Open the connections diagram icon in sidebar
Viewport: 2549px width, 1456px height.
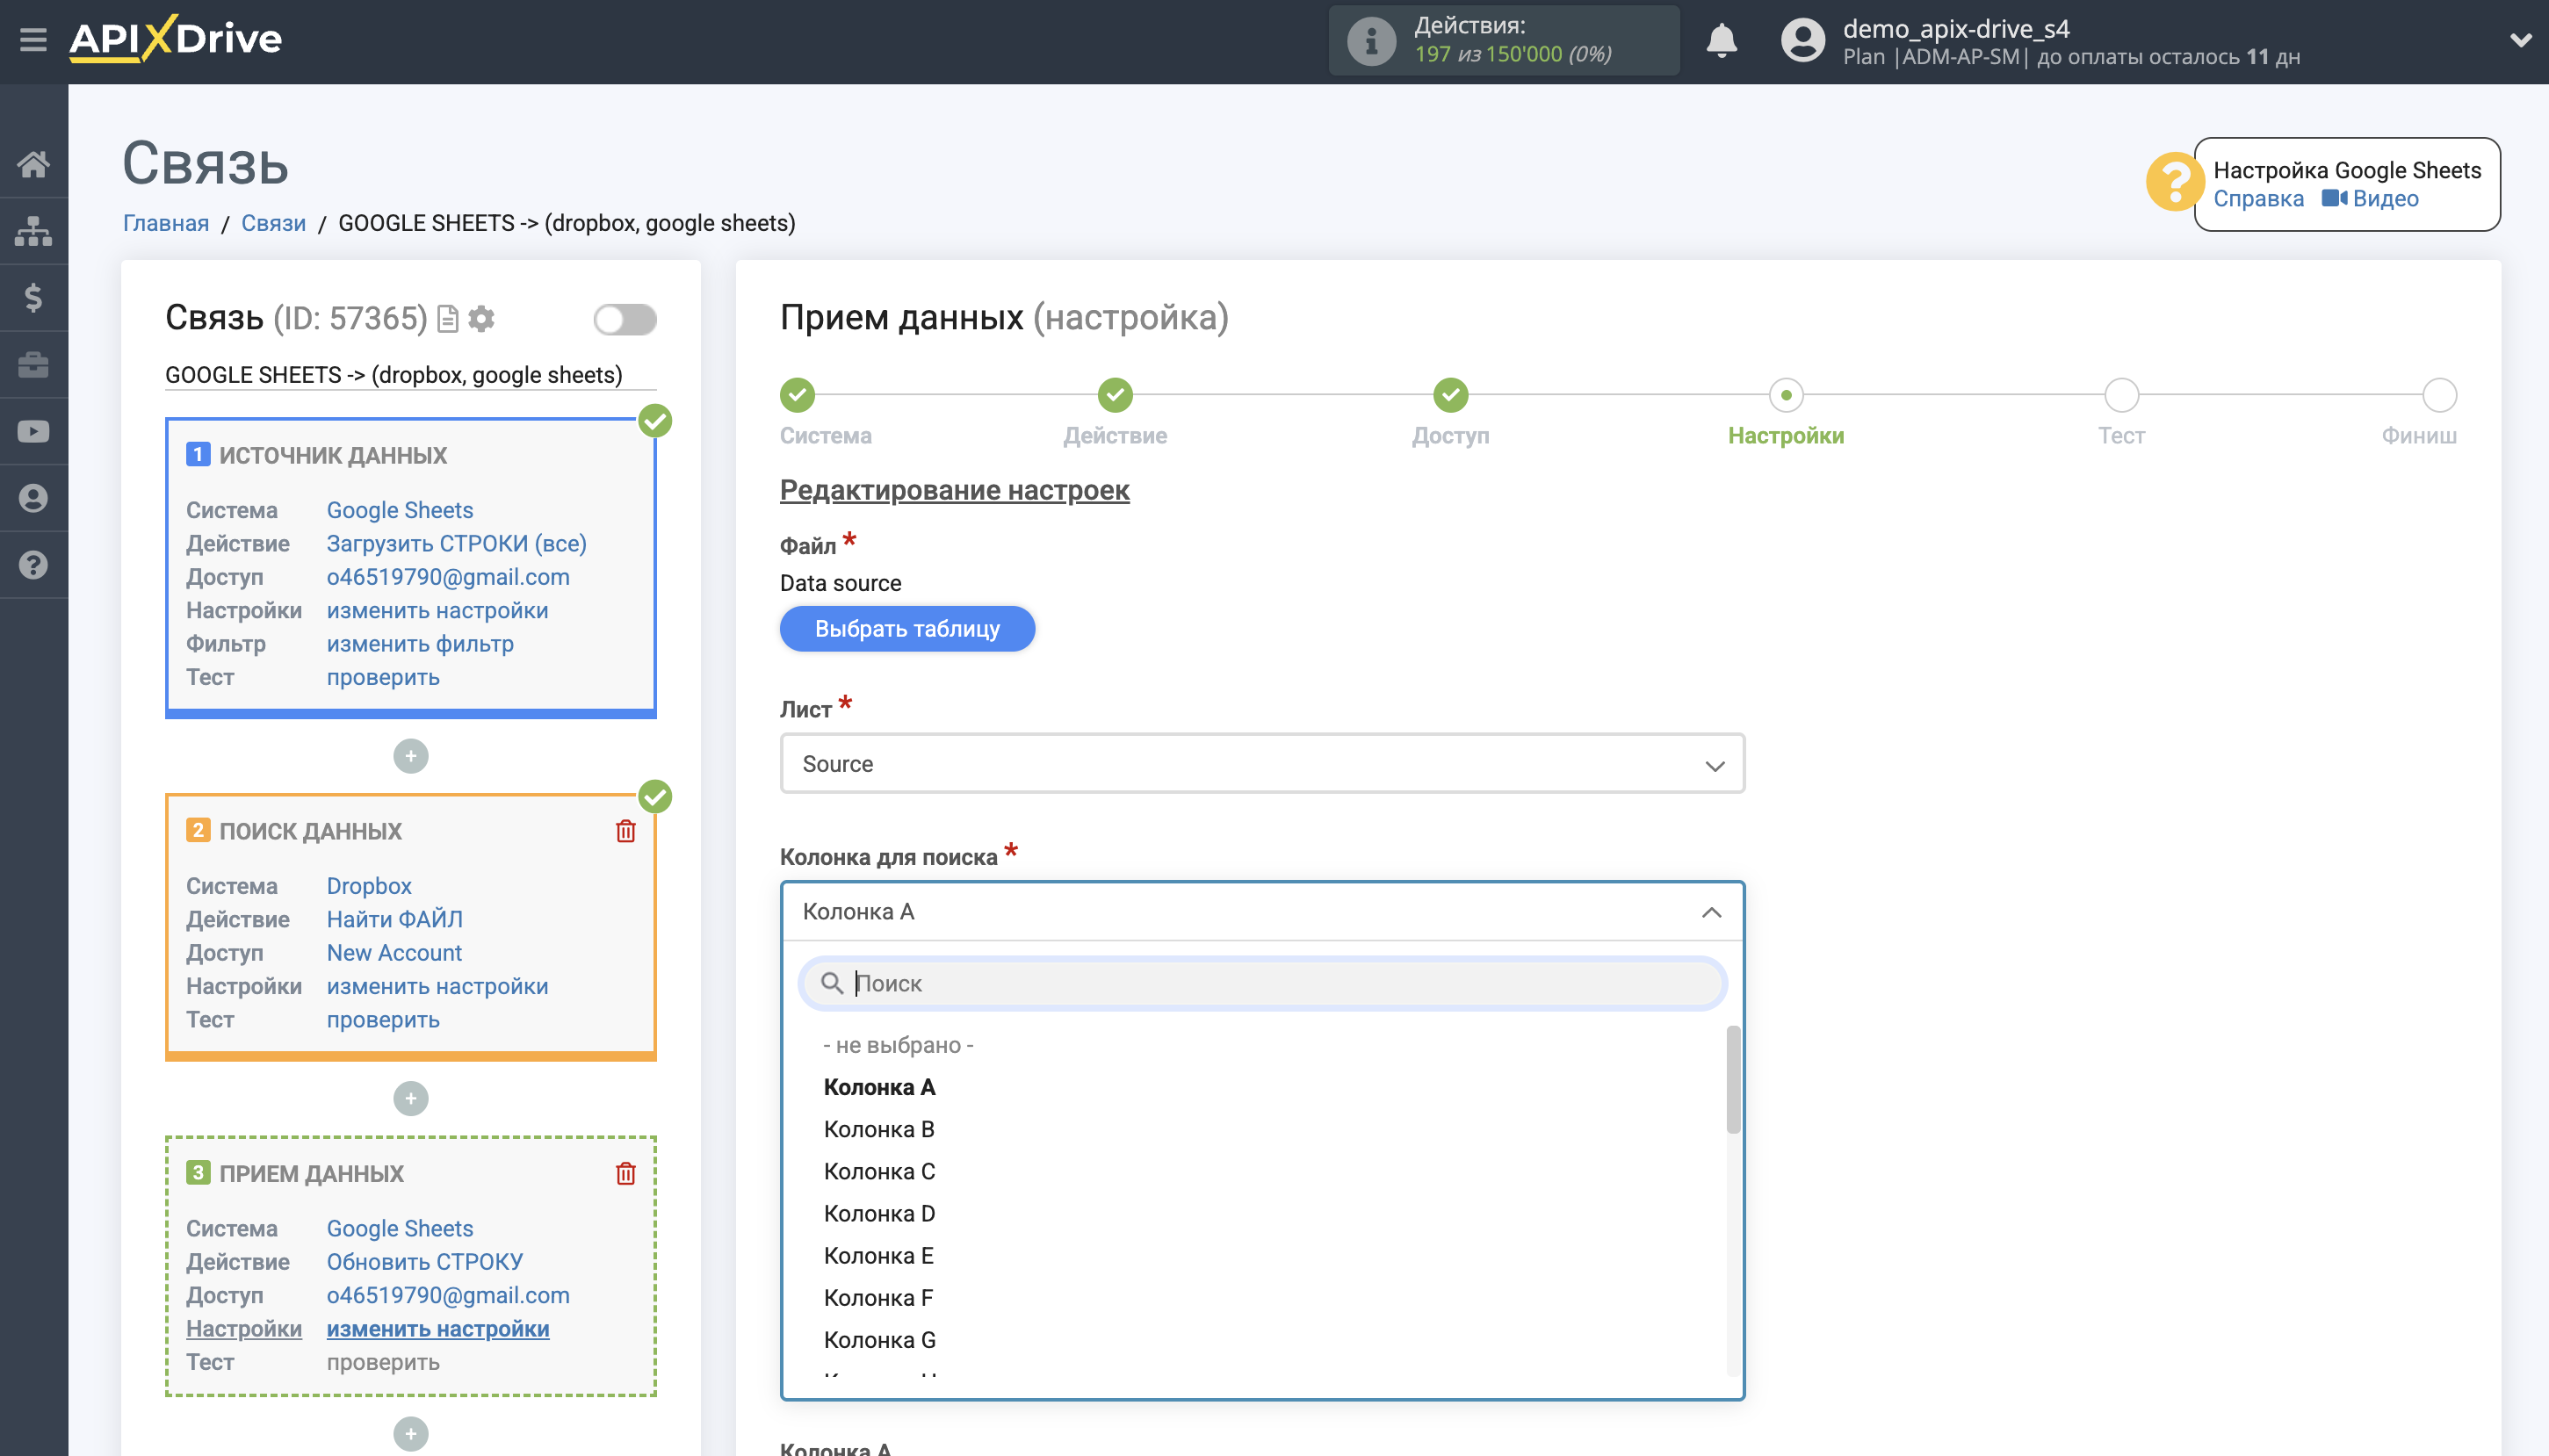pyautogui.click(x=33, y=231)
